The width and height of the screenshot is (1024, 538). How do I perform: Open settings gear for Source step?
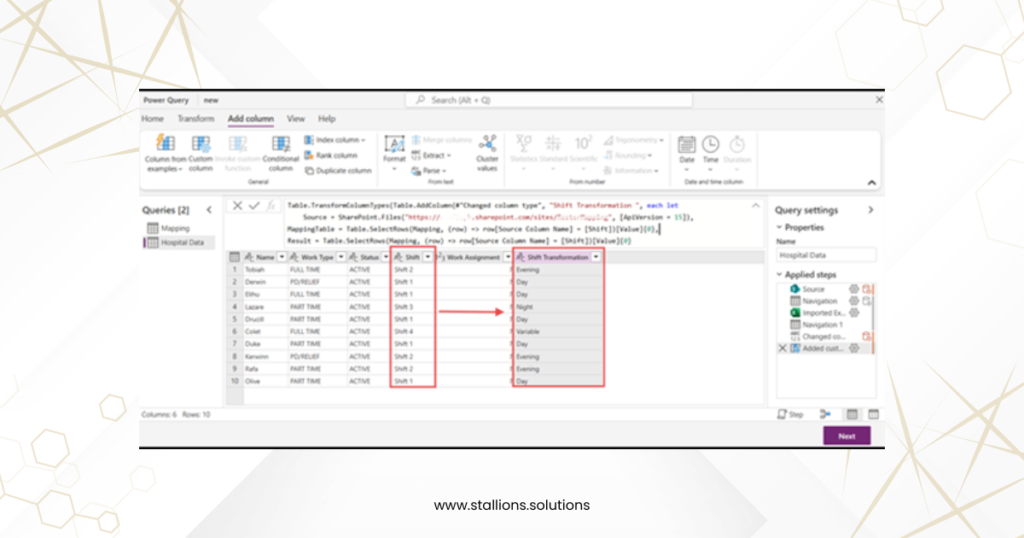(x=854, y=289)
